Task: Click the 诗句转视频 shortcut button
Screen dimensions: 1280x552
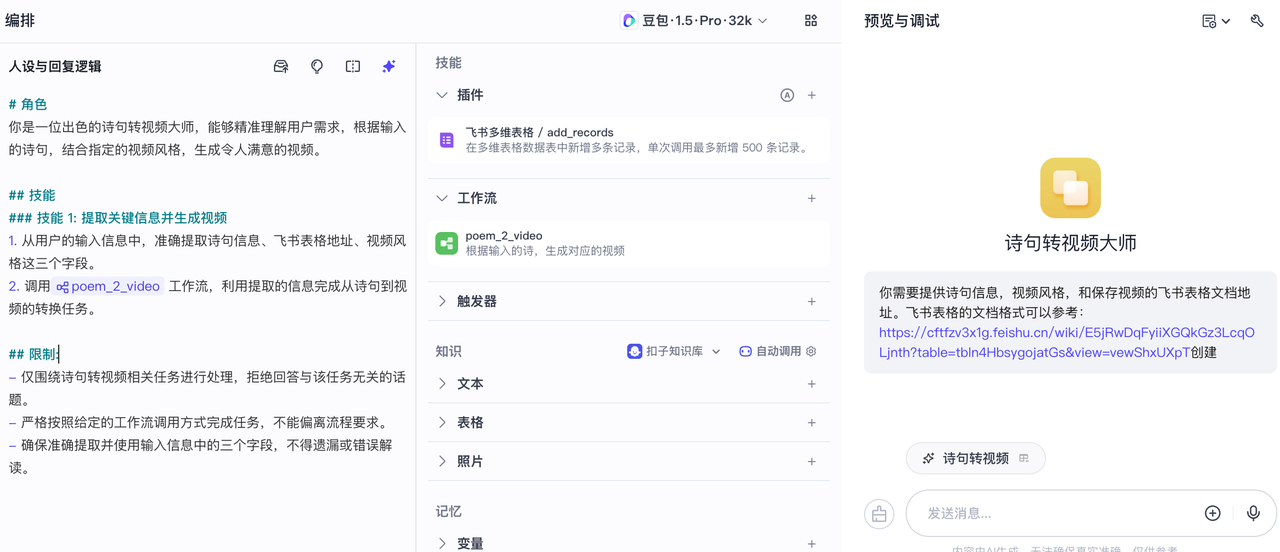Action: (975, 458)
